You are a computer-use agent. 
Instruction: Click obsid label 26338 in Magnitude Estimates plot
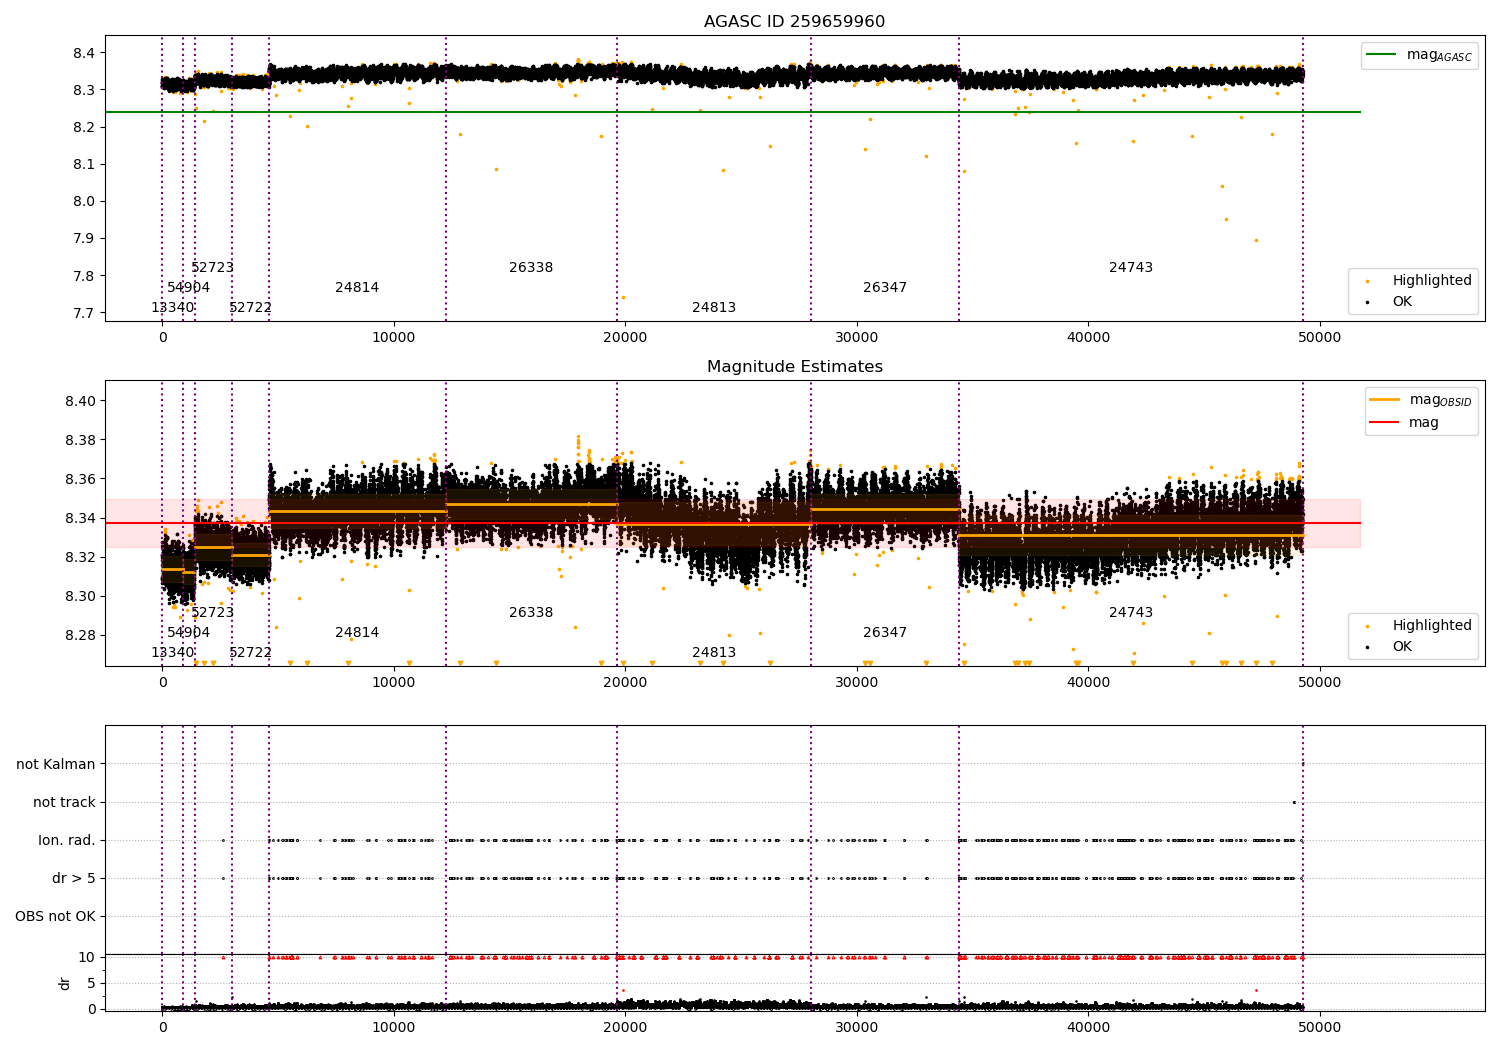click(531, 613)
